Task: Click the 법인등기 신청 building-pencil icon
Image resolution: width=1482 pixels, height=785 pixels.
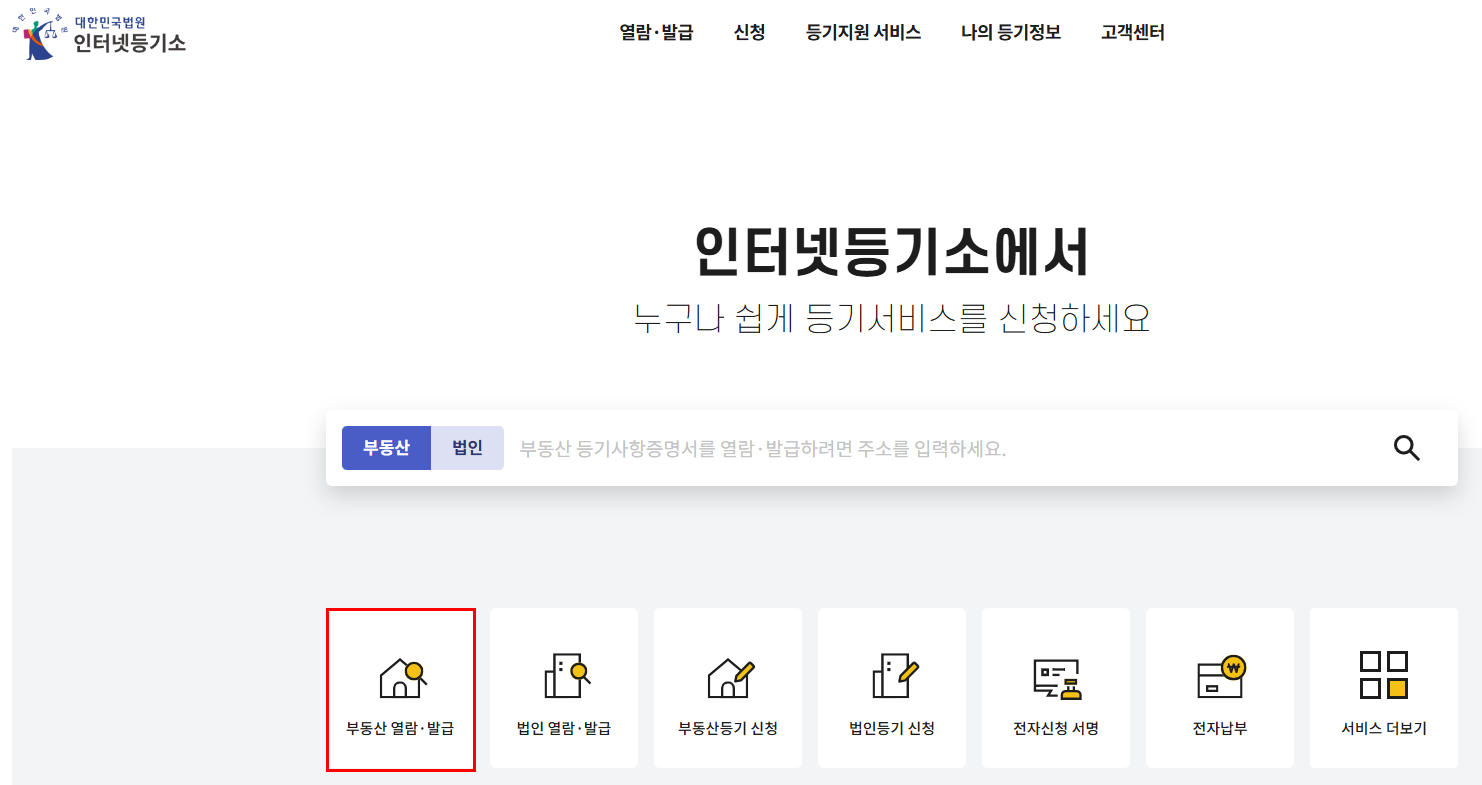Action: point(894,676)
